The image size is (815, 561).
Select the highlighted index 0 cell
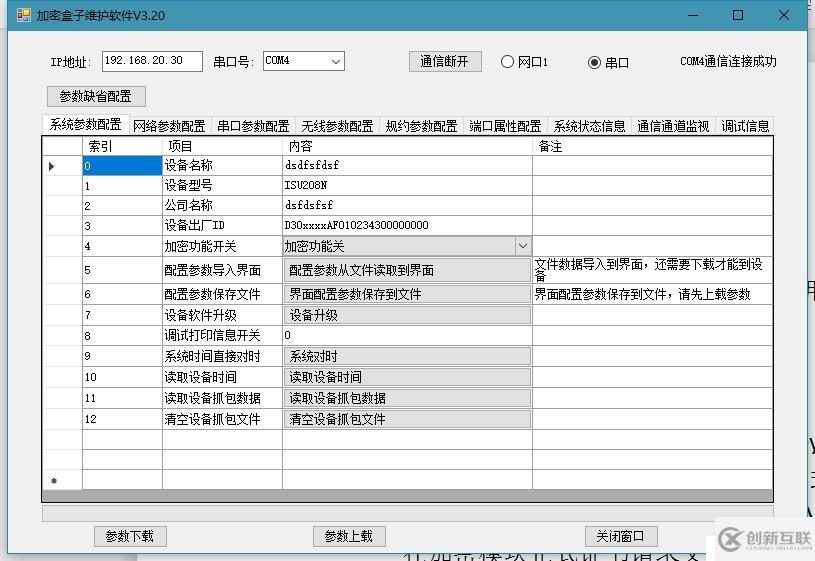point(122,166)
